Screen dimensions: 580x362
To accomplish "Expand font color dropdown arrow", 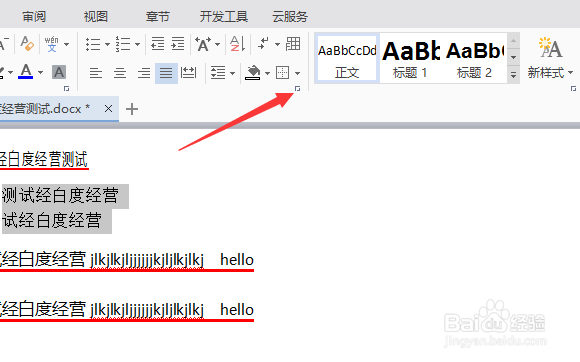I will [41, 72].
